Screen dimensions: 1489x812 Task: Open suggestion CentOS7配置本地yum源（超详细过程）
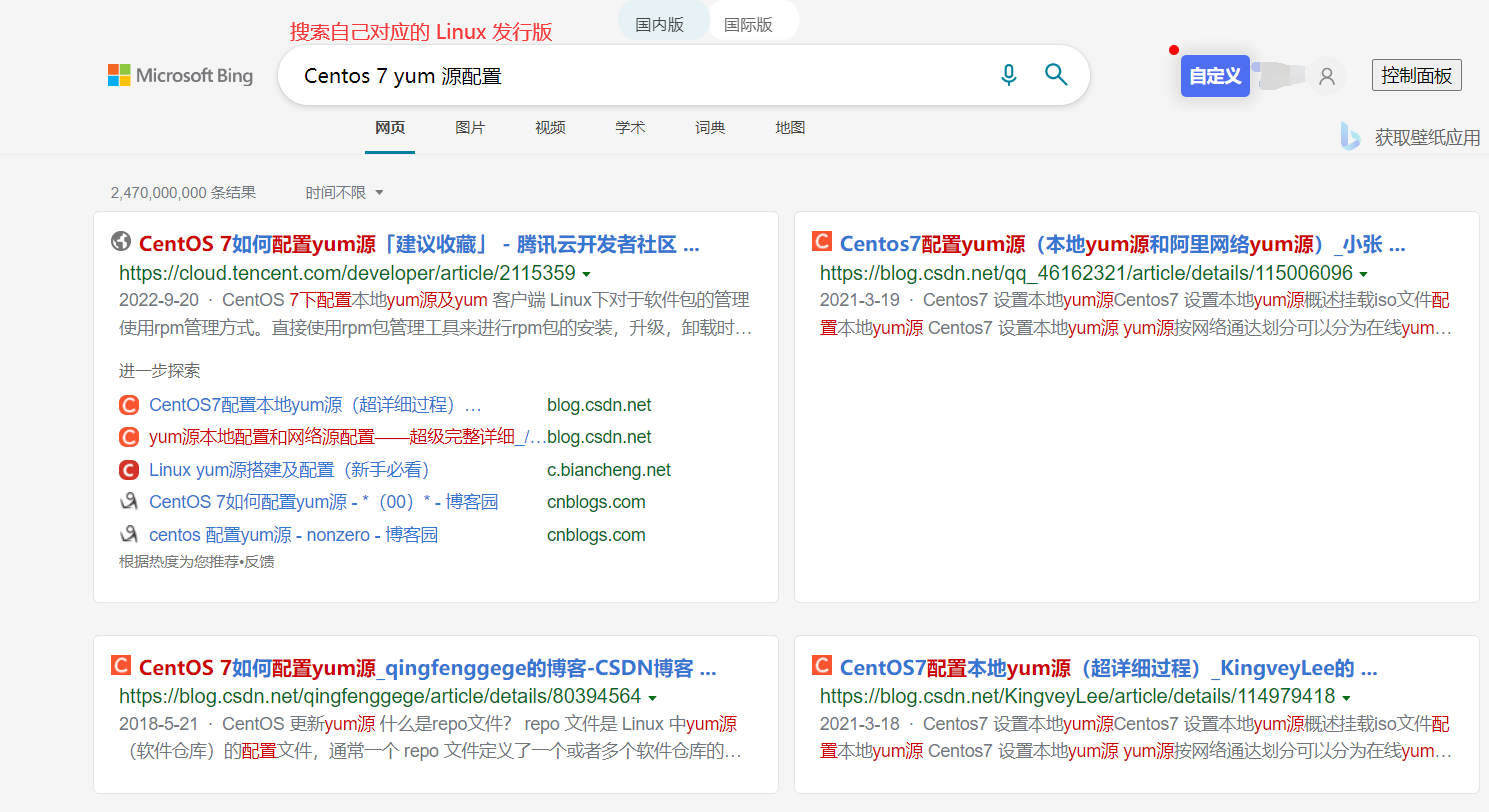click(315, 405)
